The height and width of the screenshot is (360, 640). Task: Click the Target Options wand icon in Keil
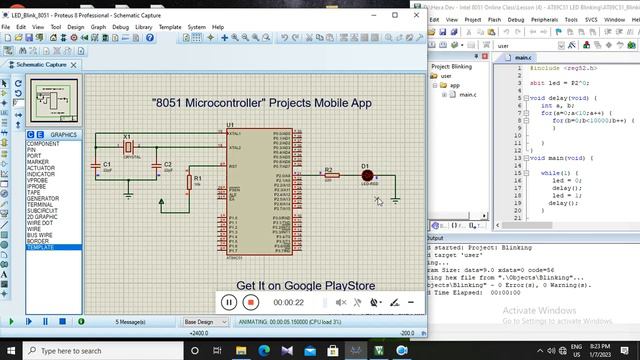point(571,45)
